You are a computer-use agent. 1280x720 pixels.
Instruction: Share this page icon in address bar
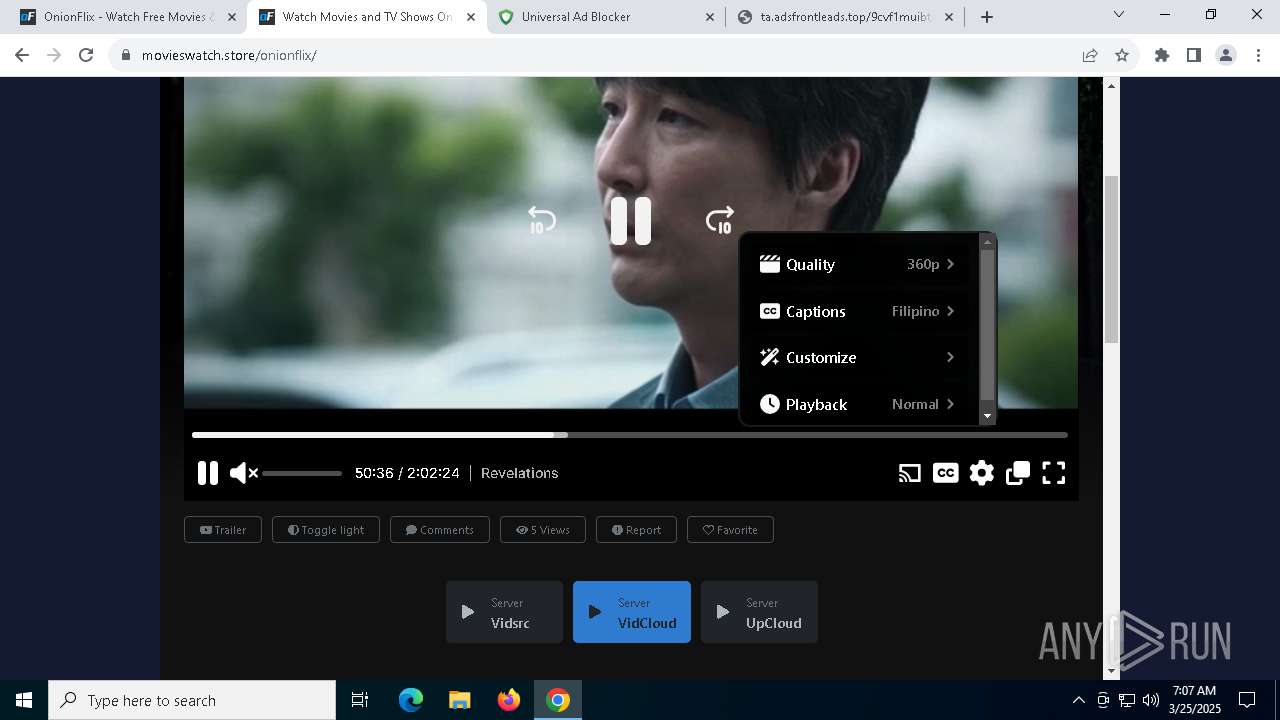1090,55
